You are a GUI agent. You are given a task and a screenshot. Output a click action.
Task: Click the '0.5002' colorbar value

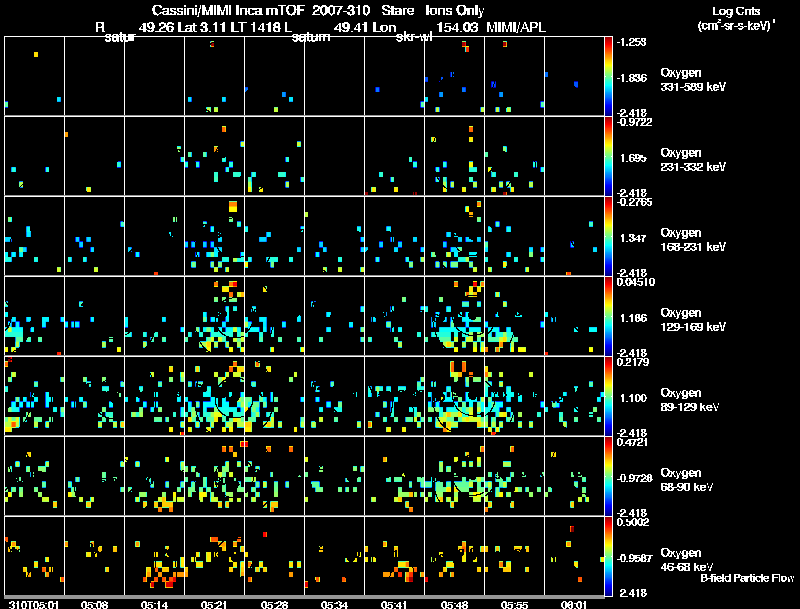click(633, 522)
